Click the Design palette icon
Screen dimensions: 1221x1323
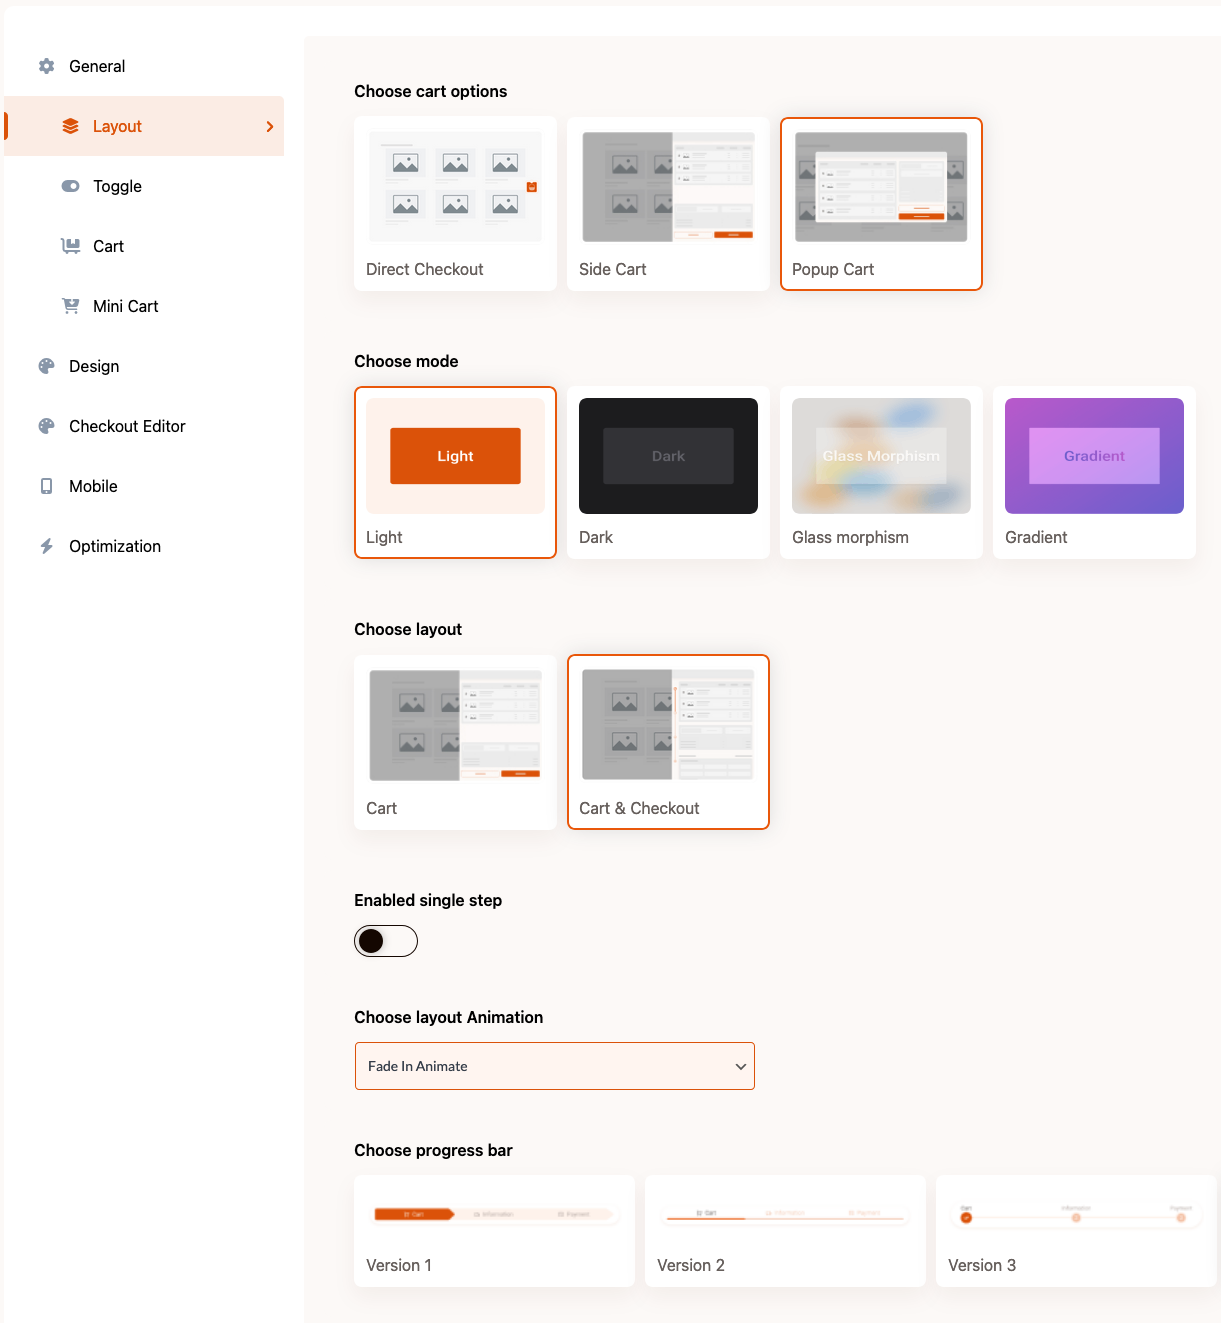(46, 366)
